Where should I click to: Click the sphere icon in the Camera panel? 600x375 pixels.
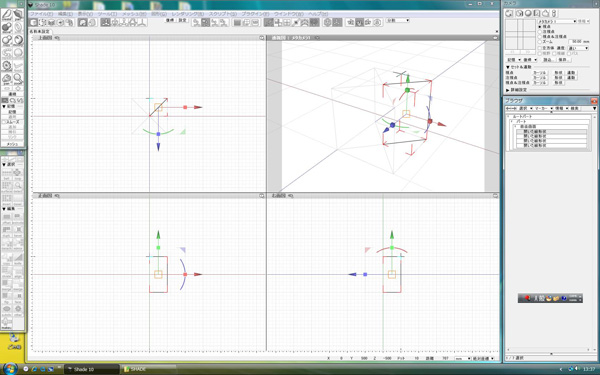point(528,13)
